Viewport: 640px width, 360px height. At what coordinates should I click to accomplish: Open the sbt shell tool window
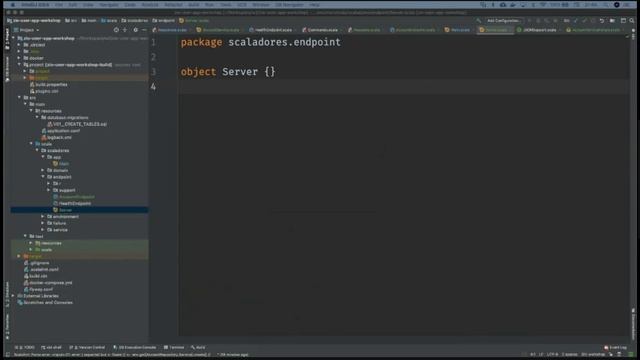pos(51,347)
